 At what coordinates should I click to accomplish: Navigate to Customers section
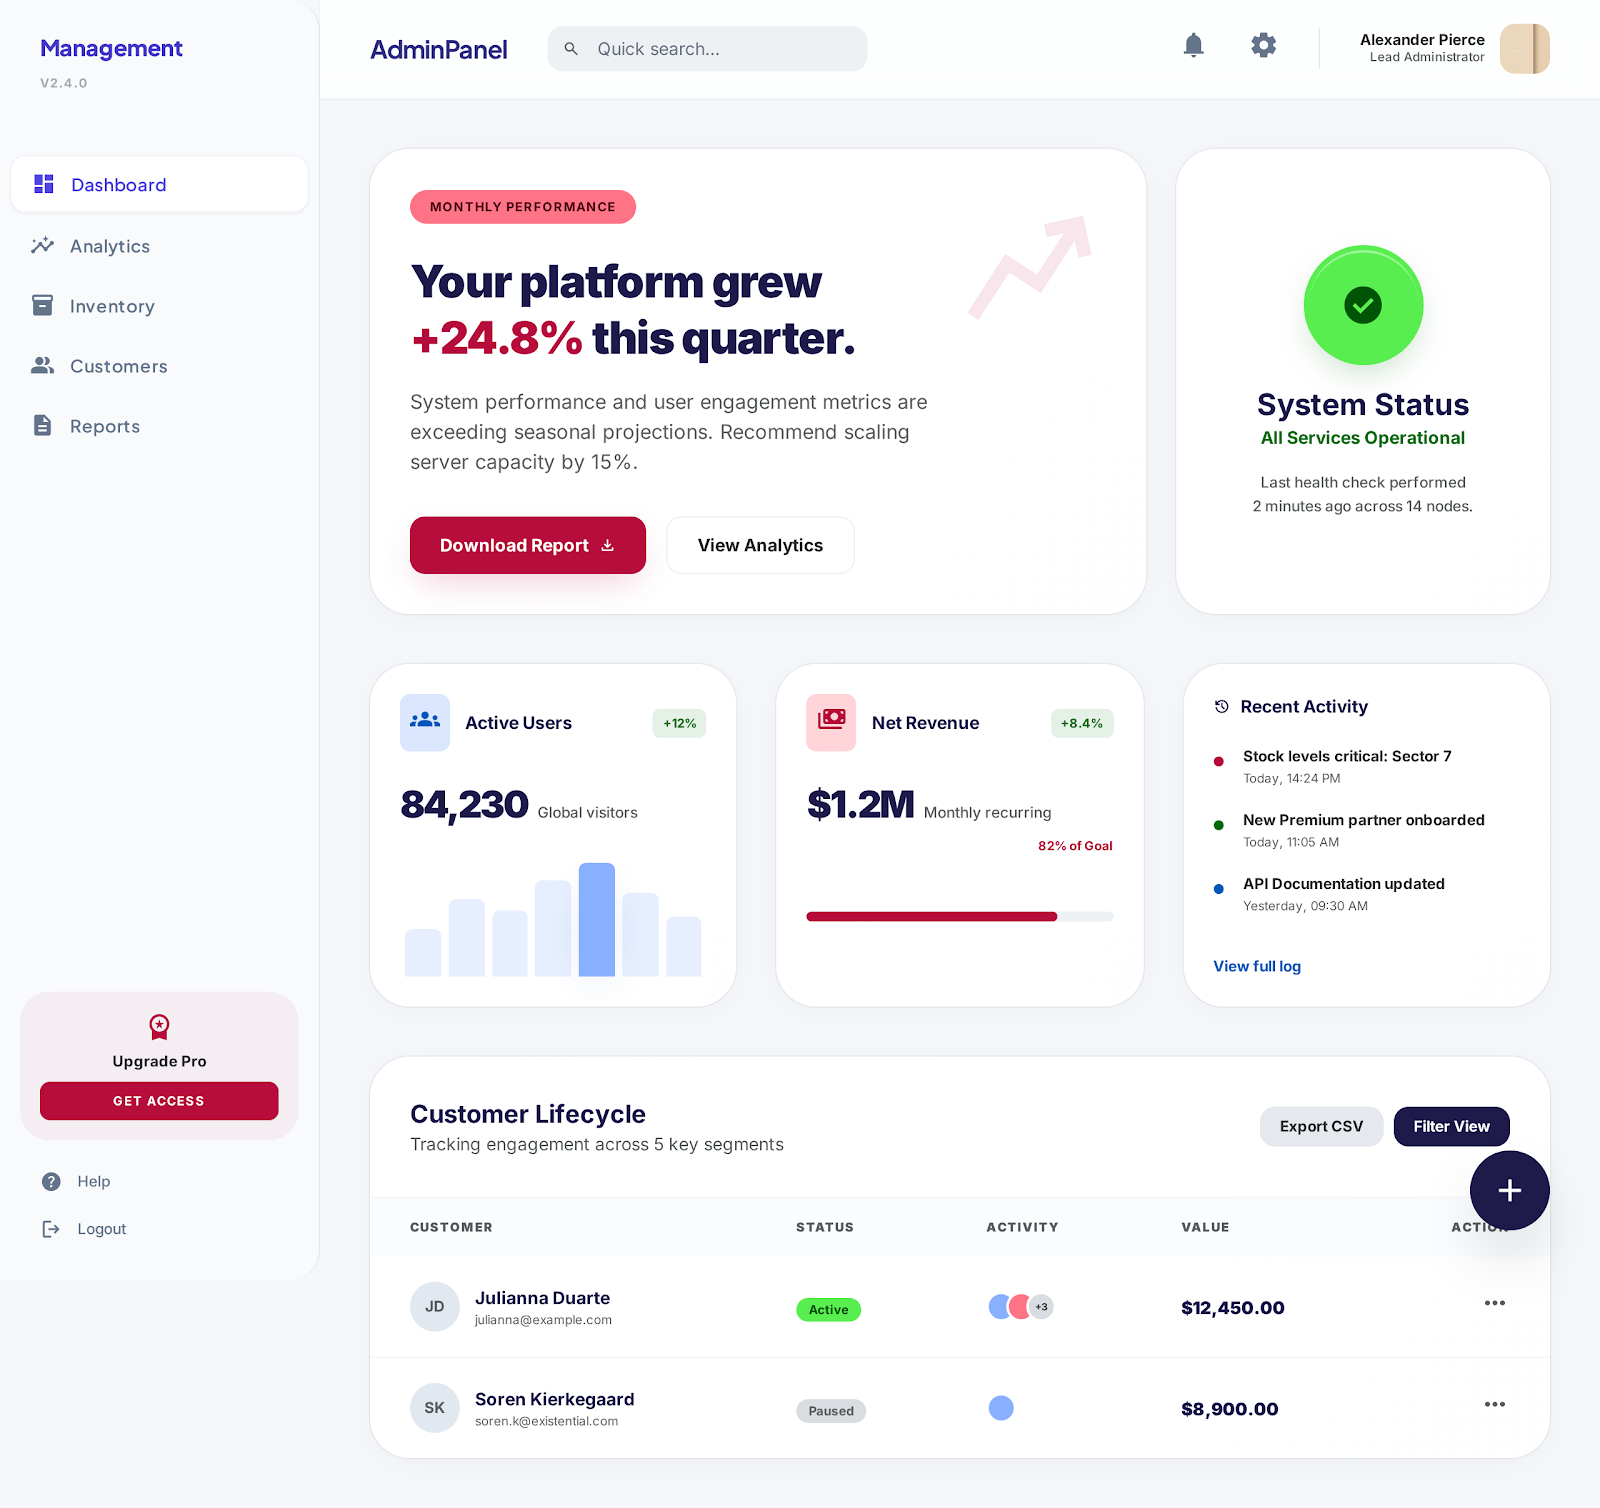tap(159, 366)
